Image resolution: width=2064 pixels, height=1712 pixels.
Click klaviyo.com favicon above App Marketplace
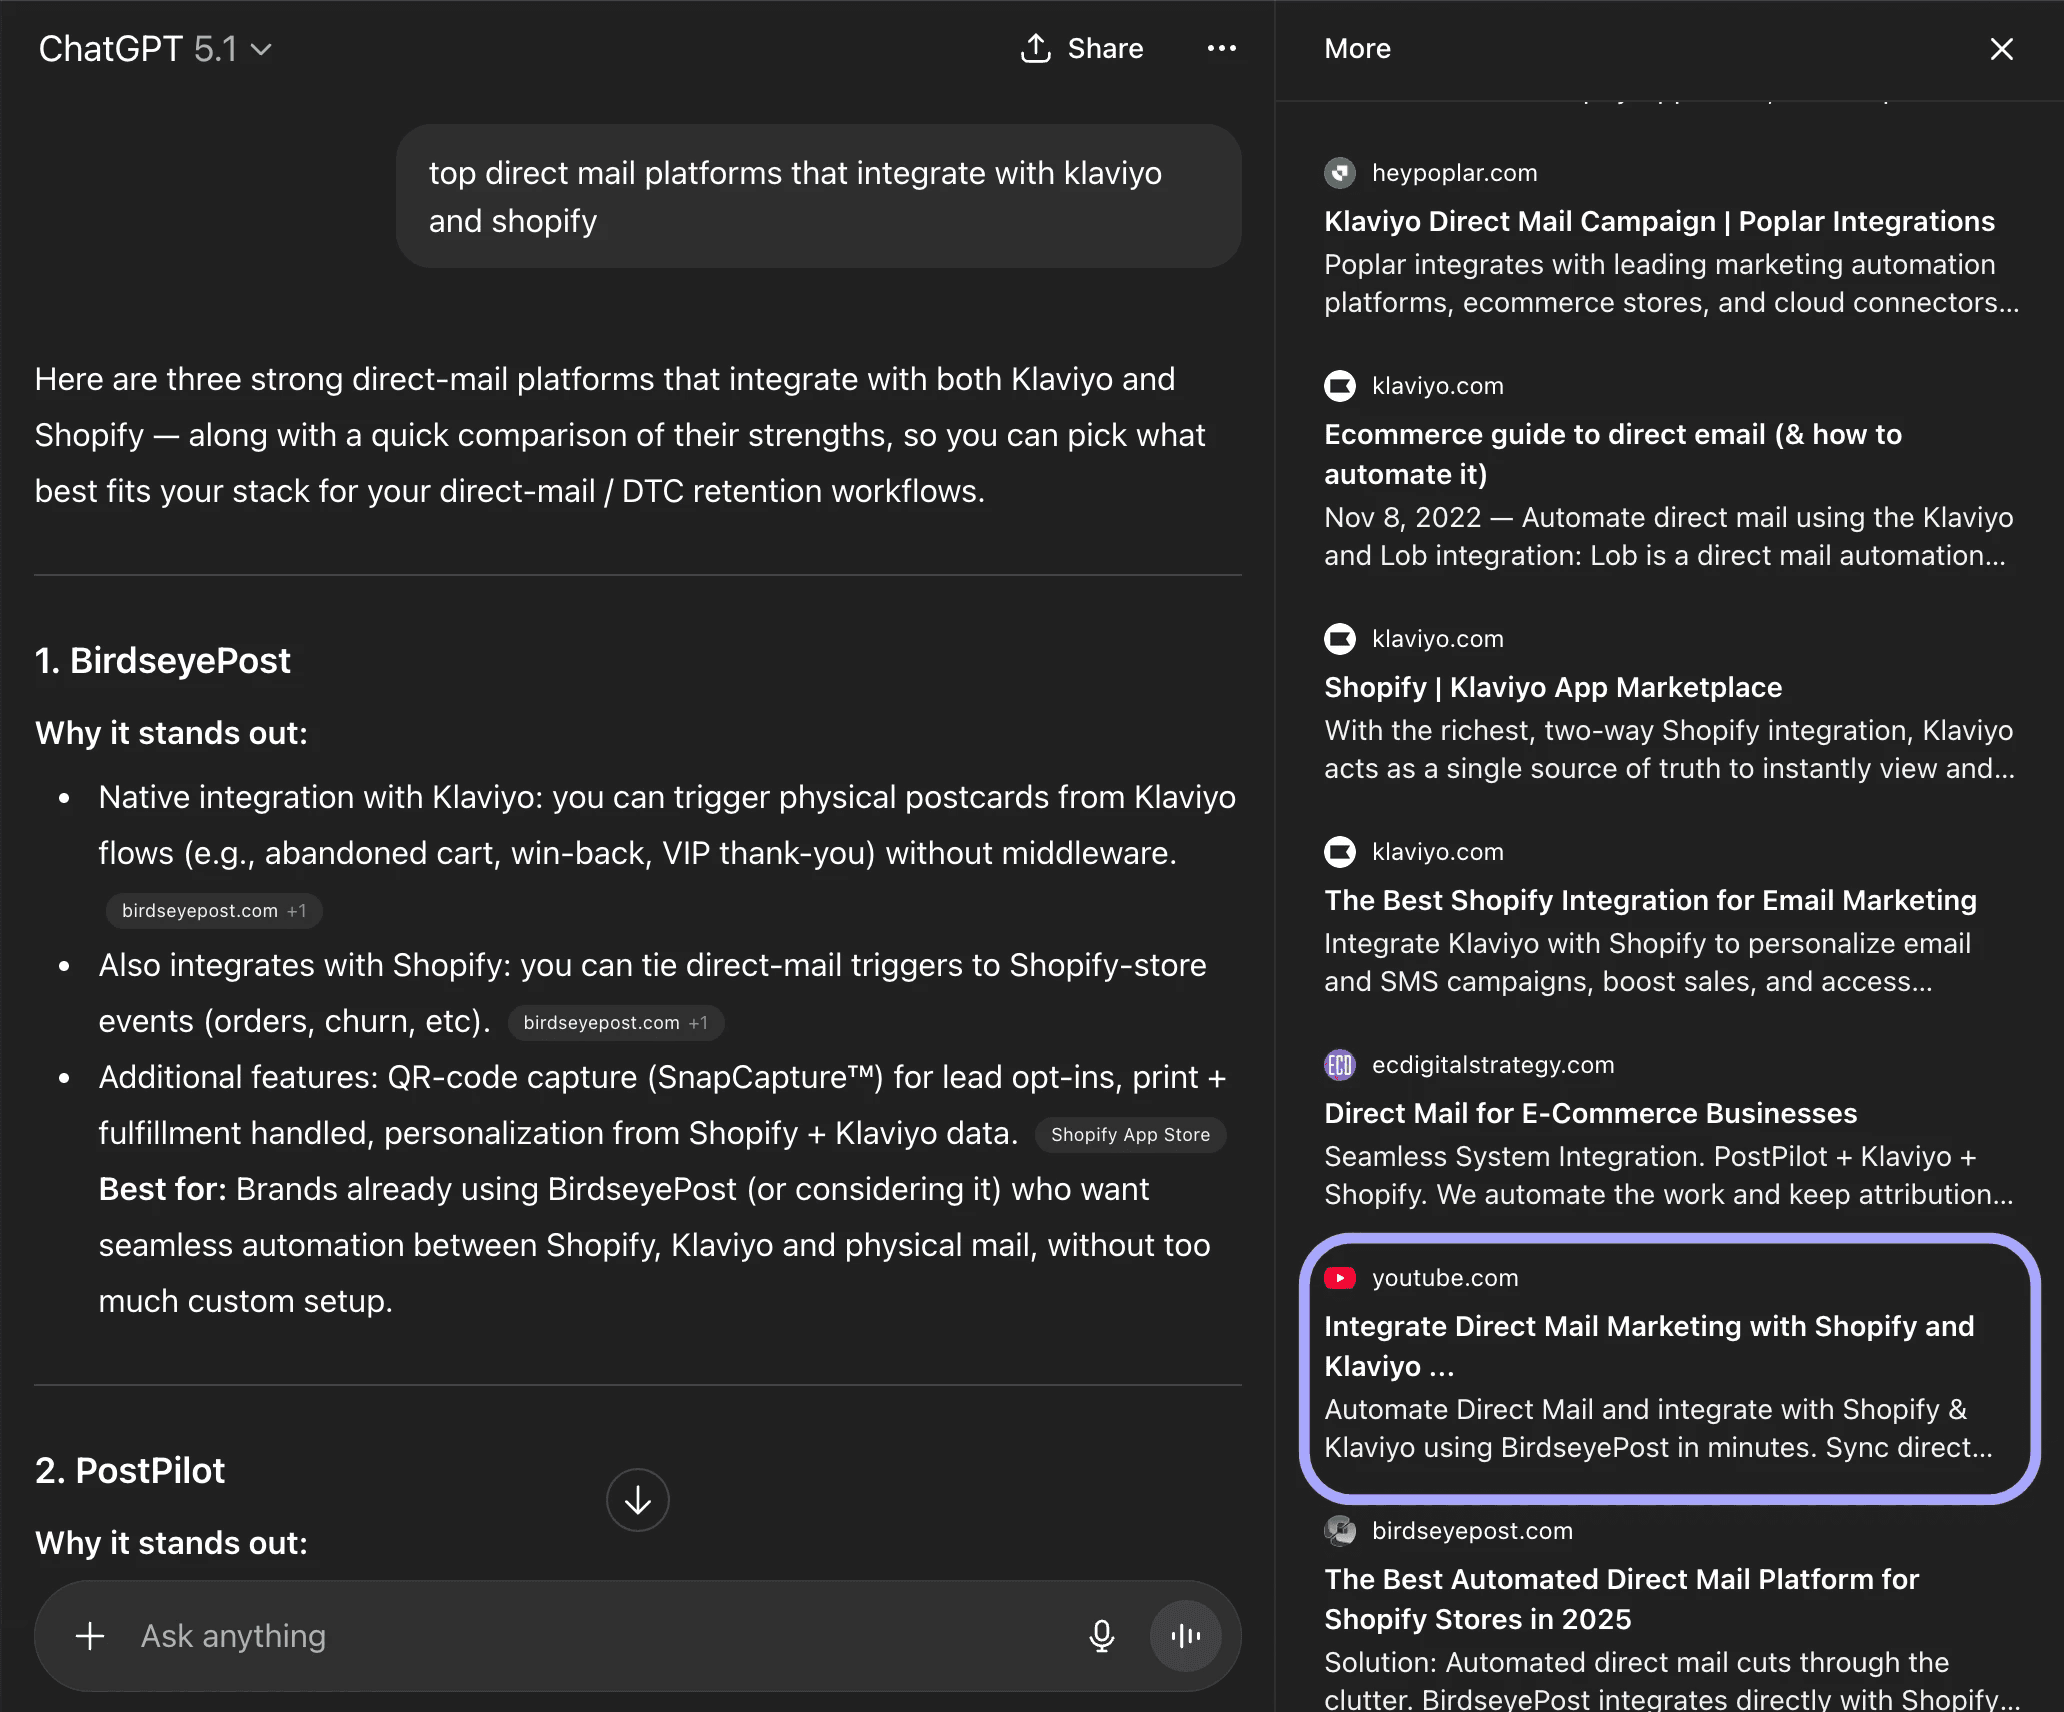[1340, 639]
